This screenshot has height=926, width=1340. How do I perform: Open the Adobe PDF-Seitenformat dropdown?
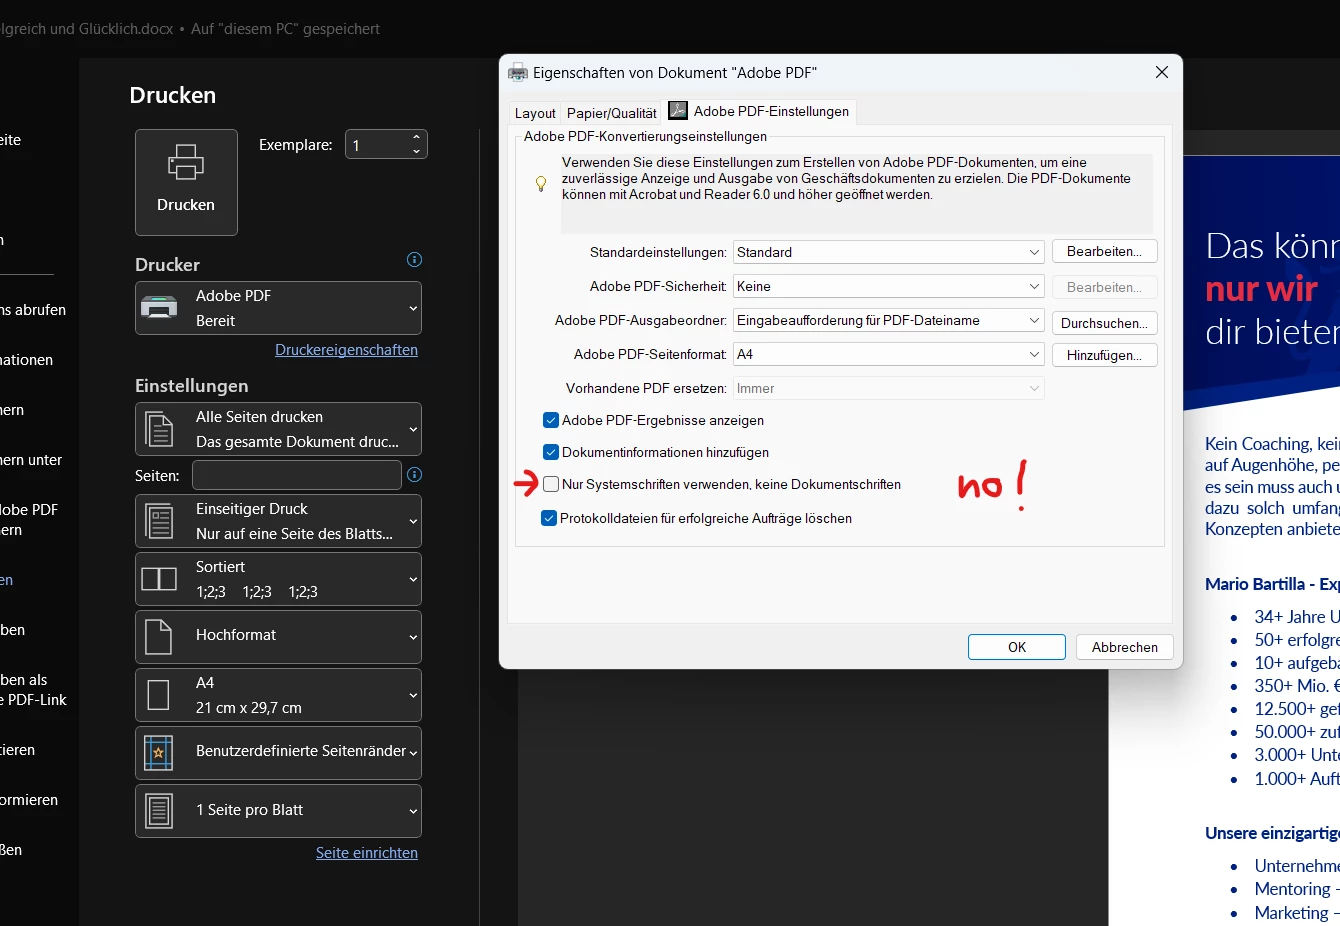[x=889, y=354]
